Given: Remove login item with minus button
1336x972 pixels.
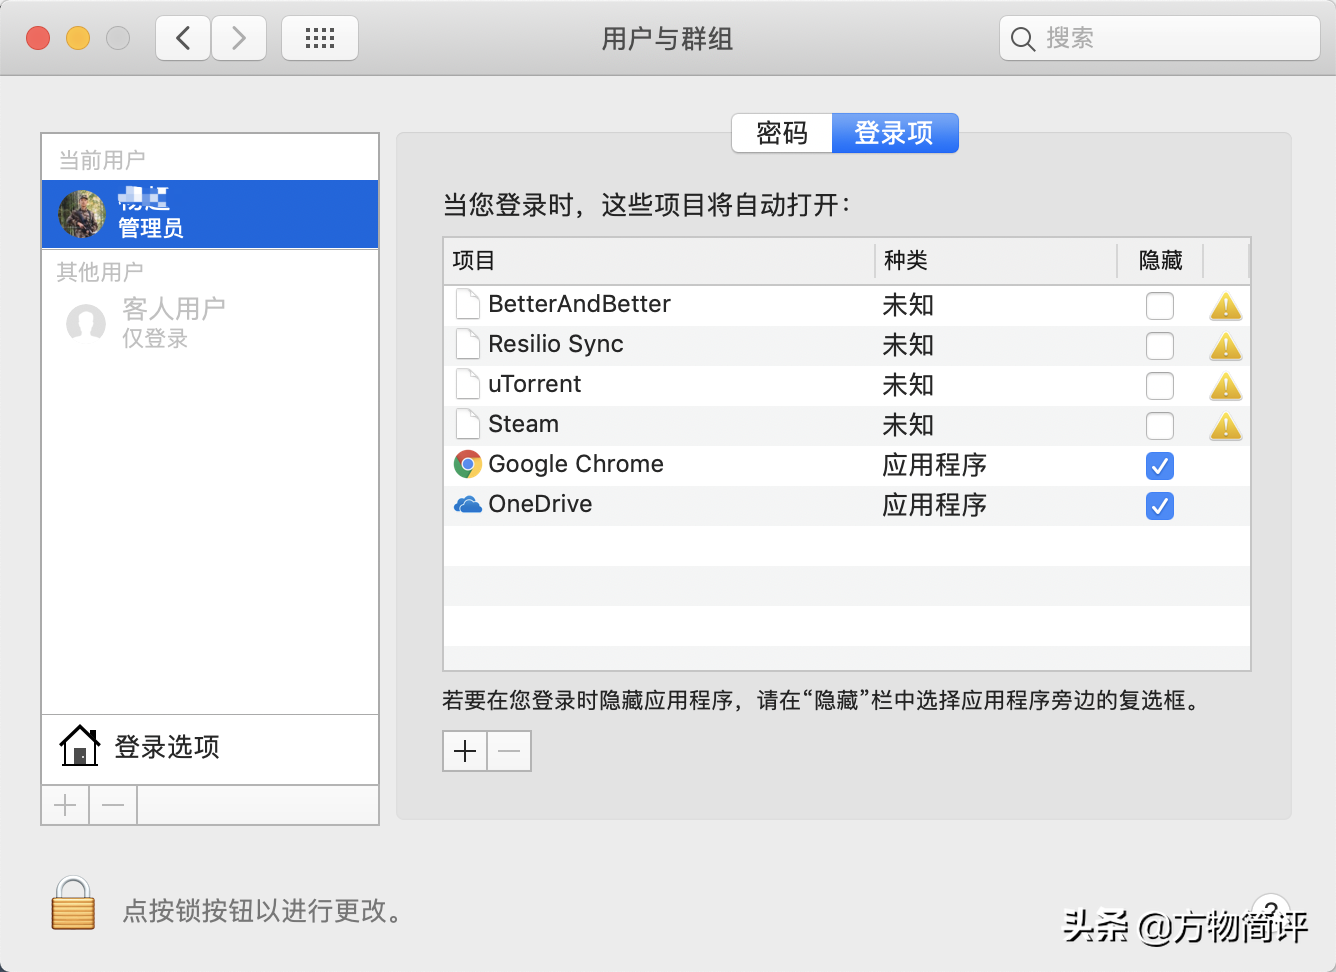Looking at the screenshot, I should point(509,751).
